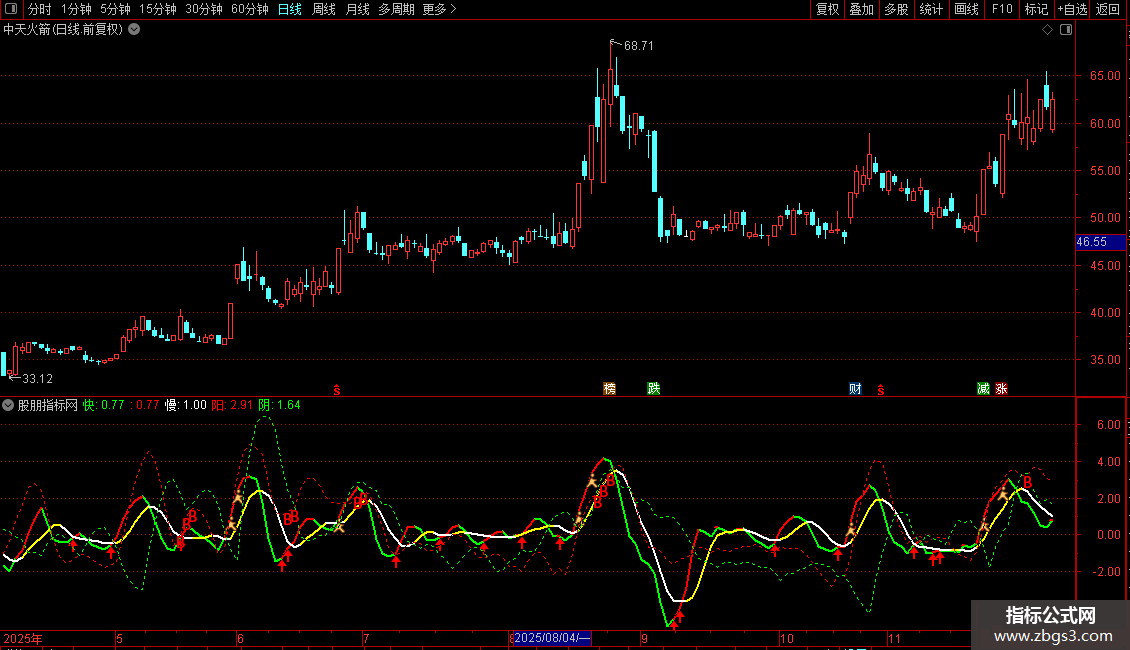
Task: Click the diamond icon above the chart
Action: point(1048,30)
